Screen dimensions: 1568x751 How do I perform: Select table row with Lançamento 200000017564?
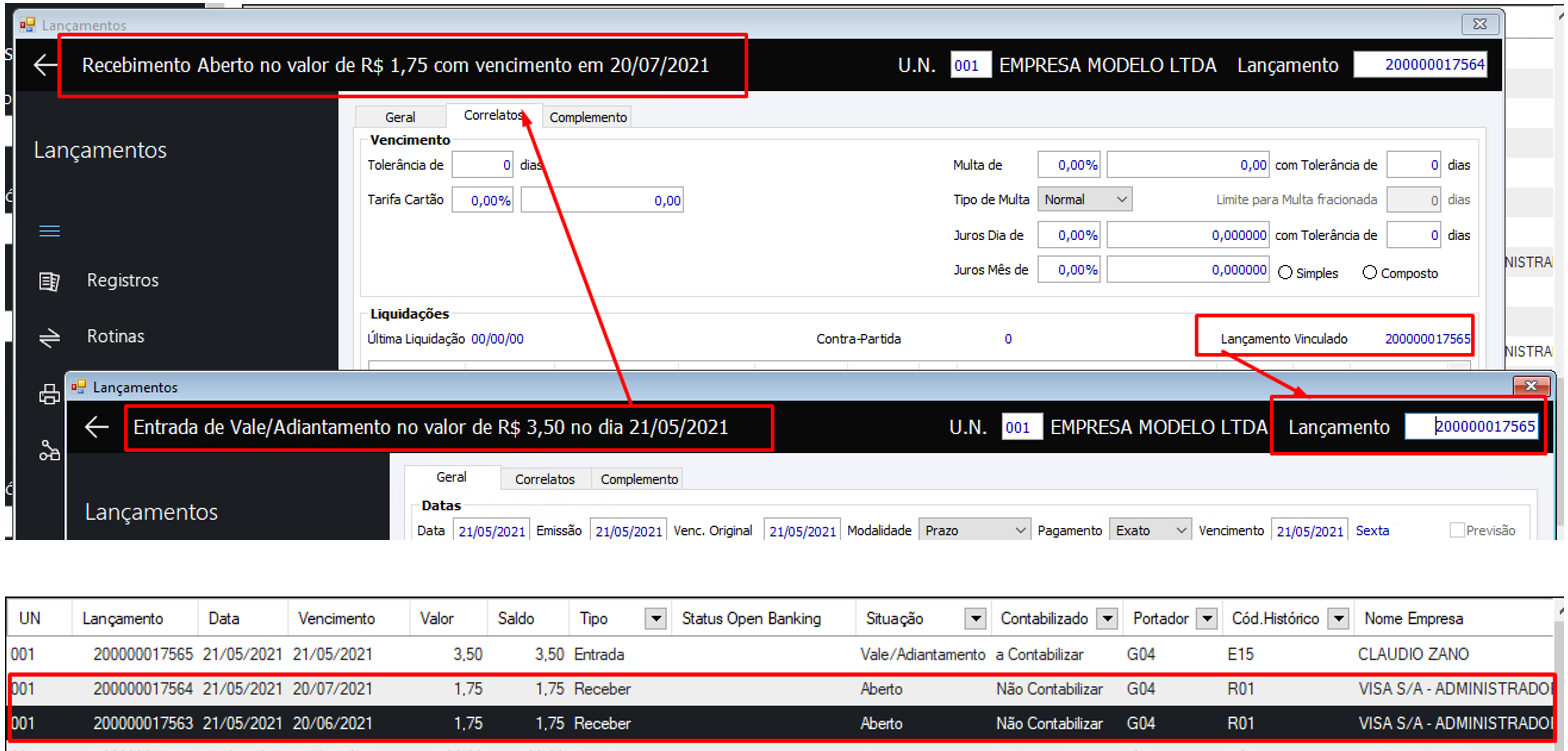pos(782,689)
